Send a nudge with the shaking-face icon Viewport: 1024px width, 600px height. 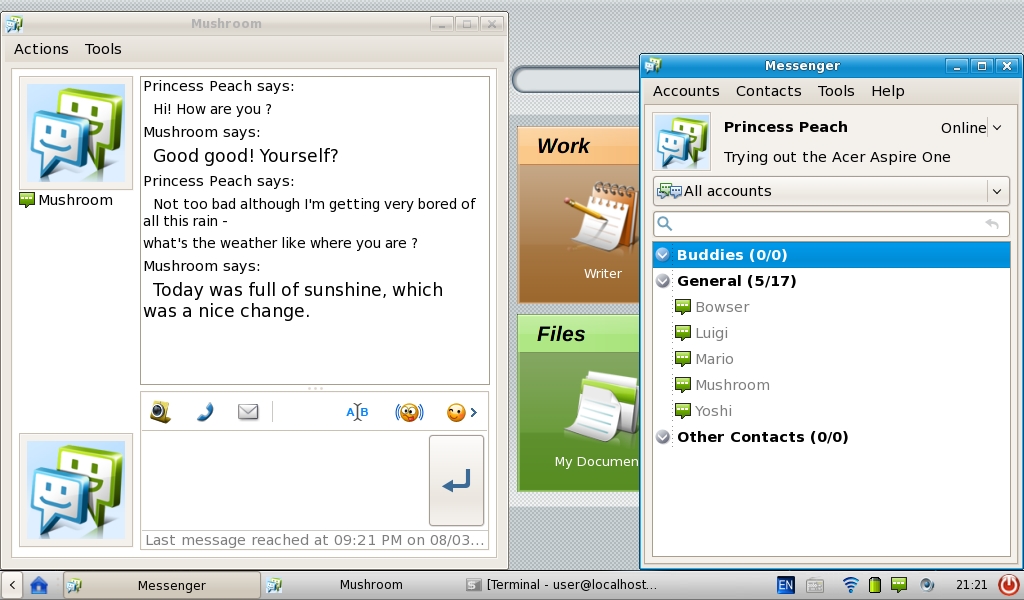409,412
